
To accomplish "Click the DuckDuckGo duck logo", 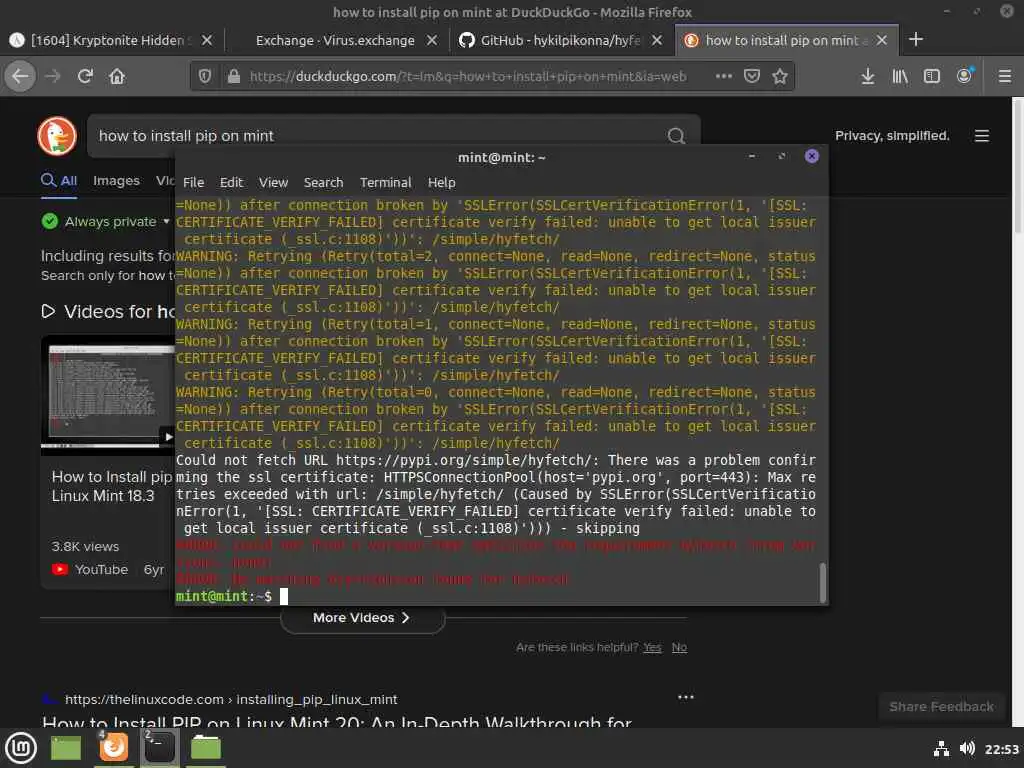I will (57, 136).
